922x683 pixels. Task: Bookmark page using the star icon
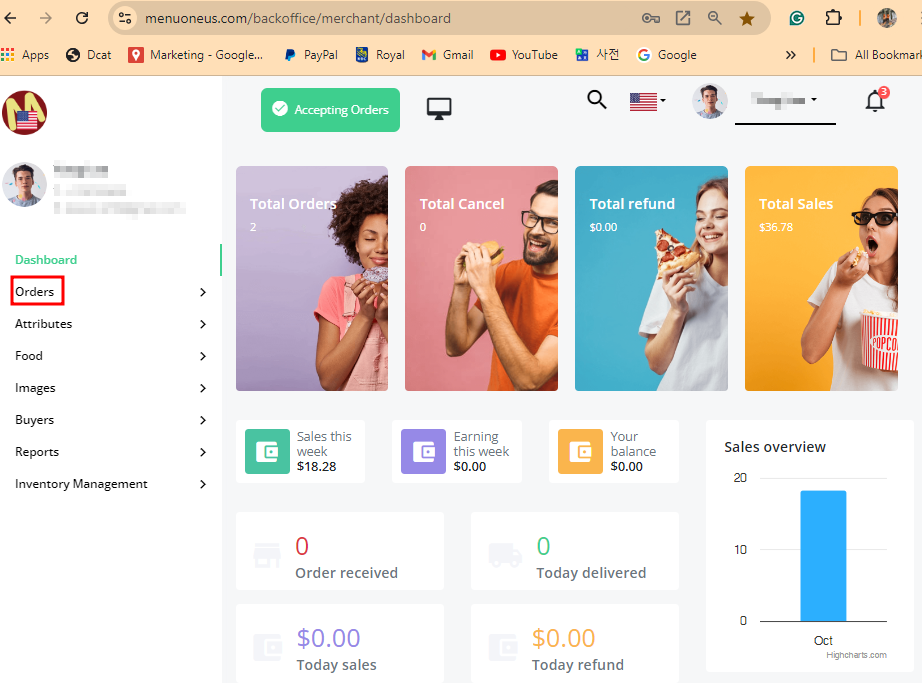point(747,18)
